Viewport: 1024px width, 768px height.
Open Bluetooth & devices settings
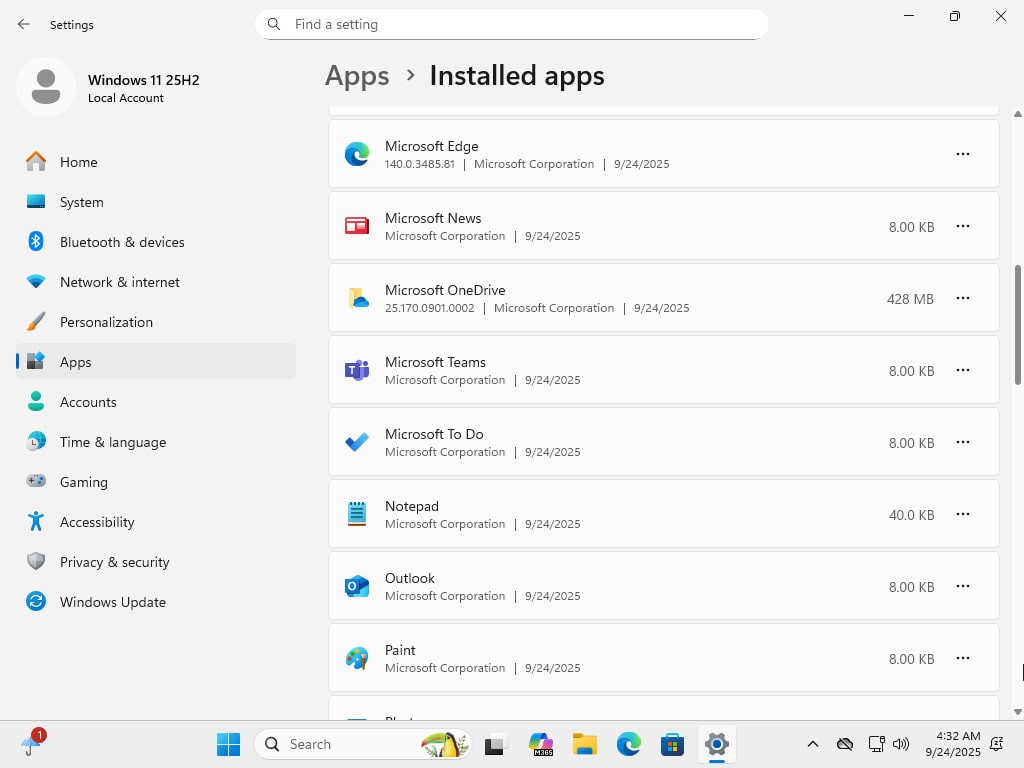(x=156, y=242)
